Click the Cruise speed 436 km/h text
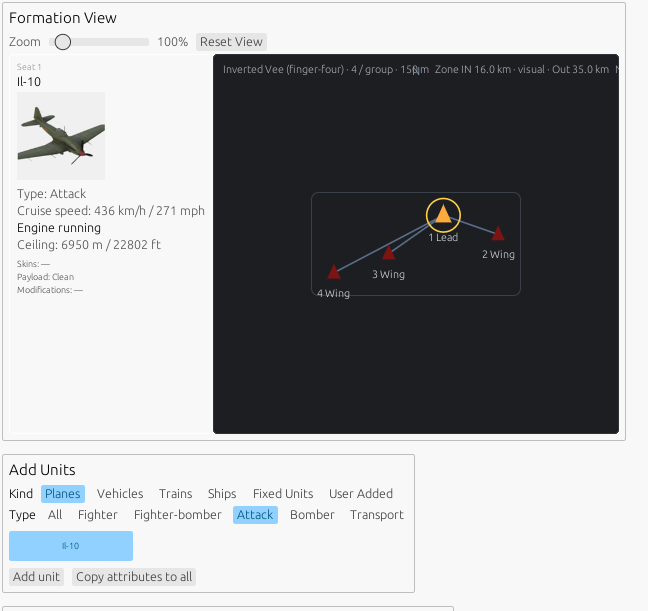Image resolution: width=648 pixels, height=611 pixels. click(111, 211)
